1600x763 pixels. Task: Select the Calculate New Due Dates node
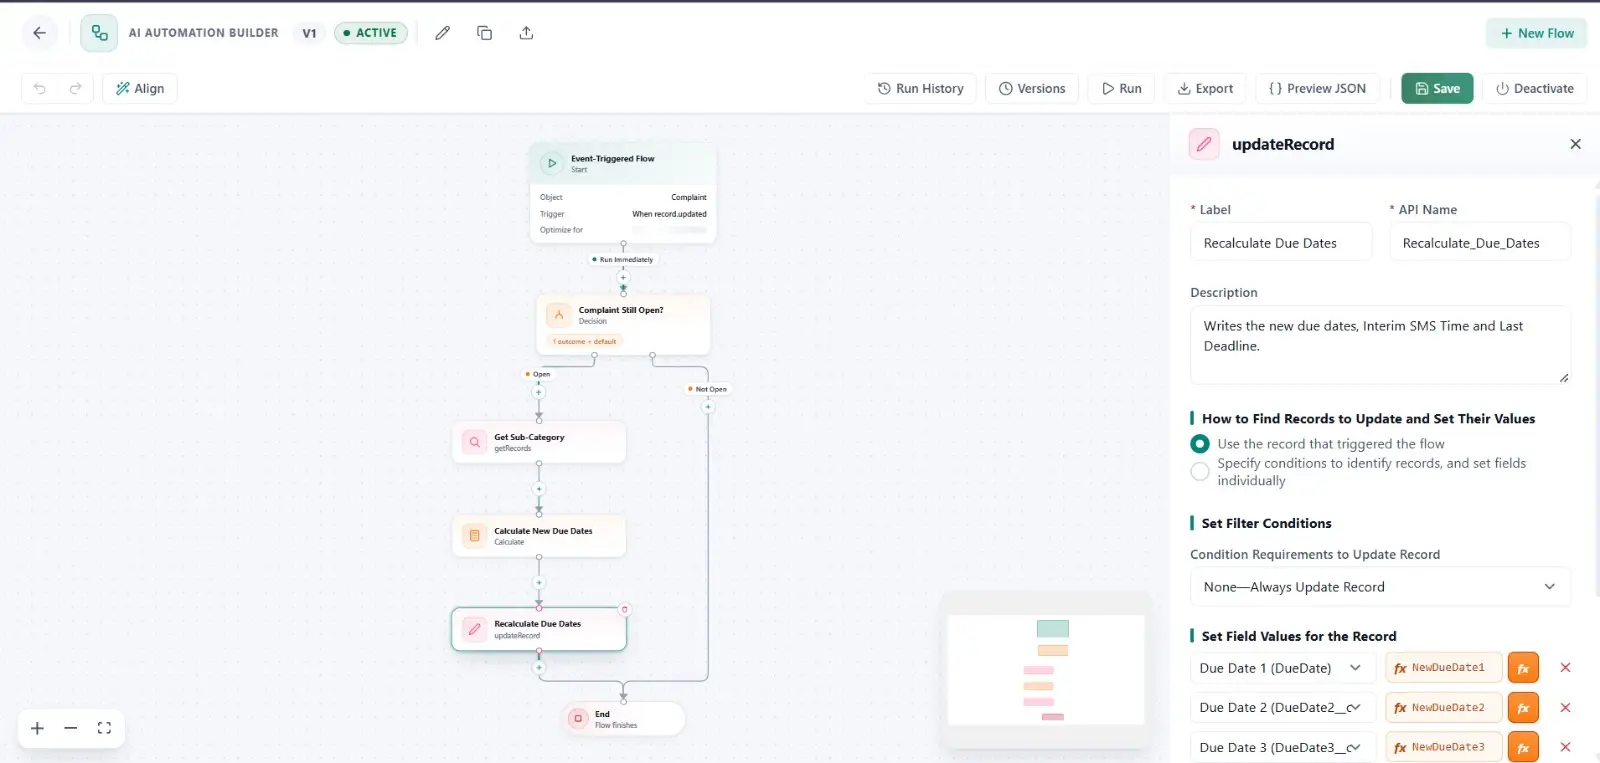(x=539, y=536)
